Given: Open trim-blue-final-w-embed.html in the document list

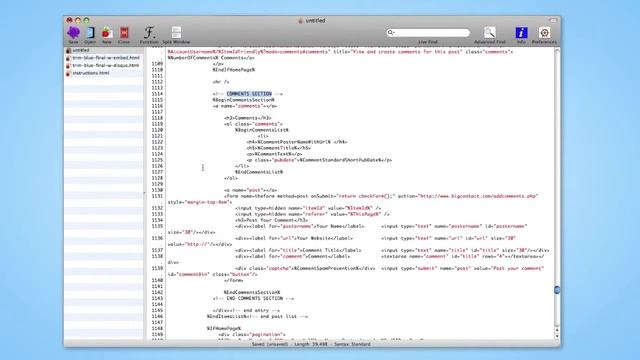Looking at the screenshot, I should click(x=106, y=58).
